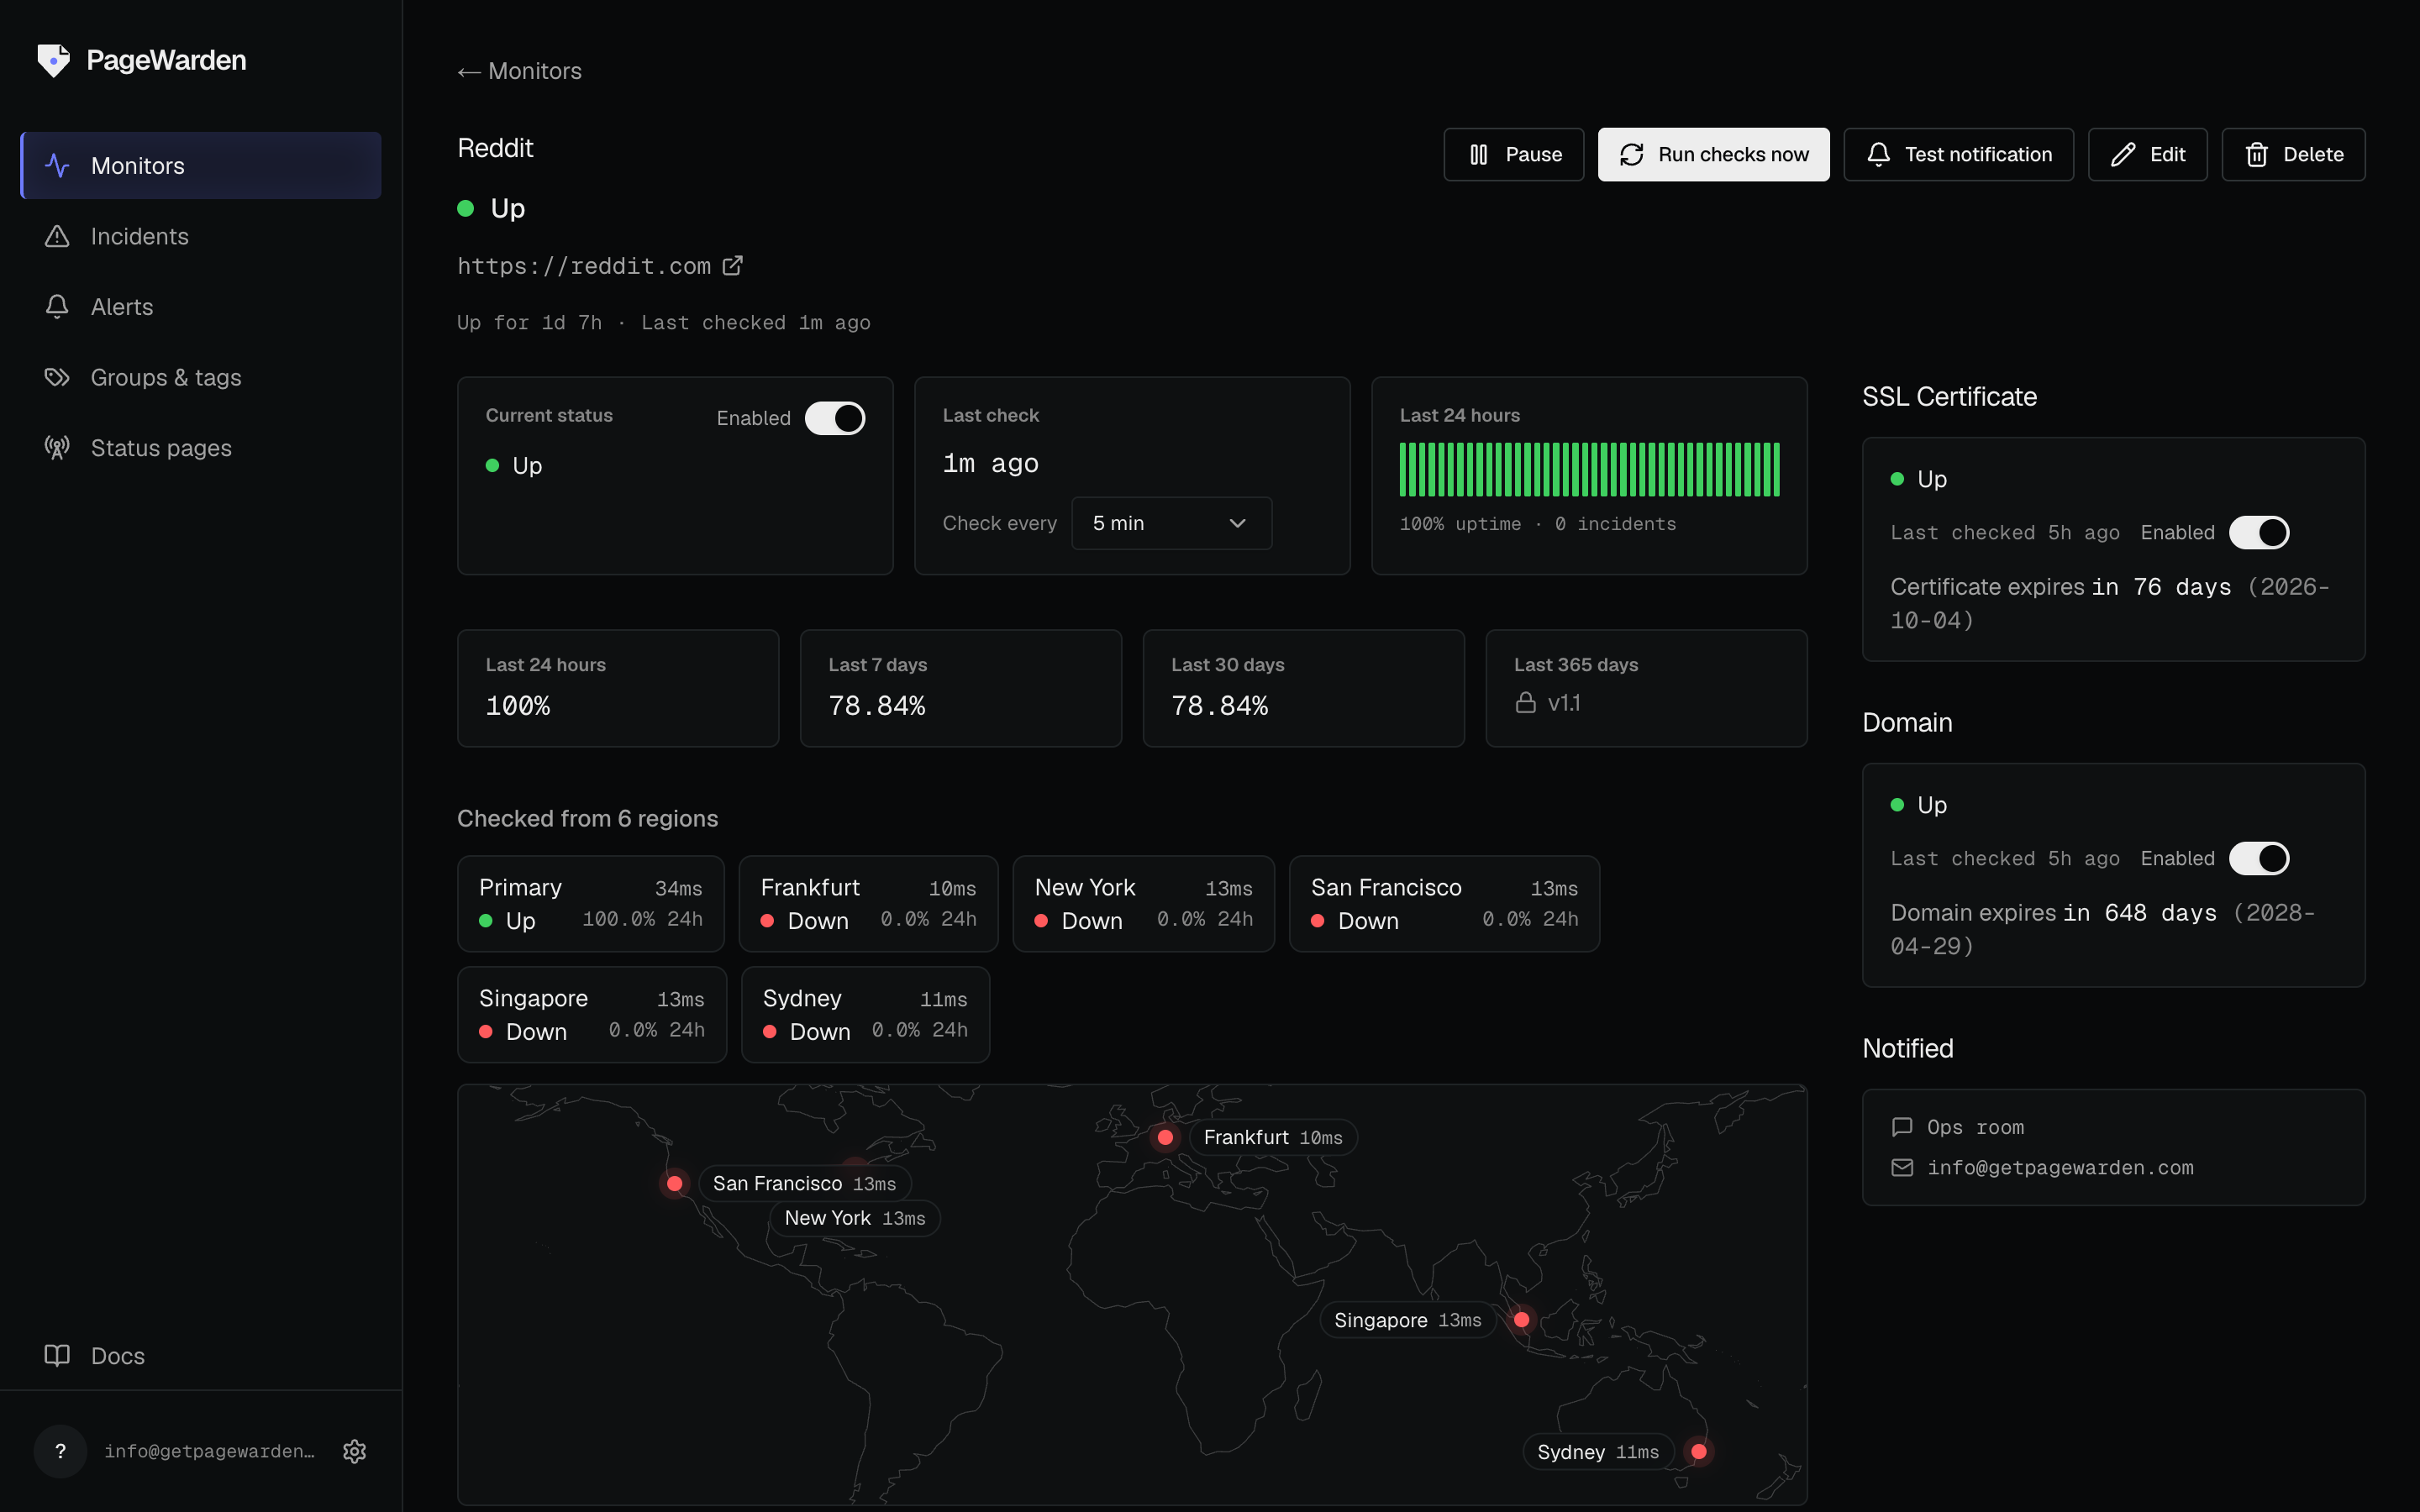Click the Status pages broadcast icon
The image size is (2420, 1512).
57,447
